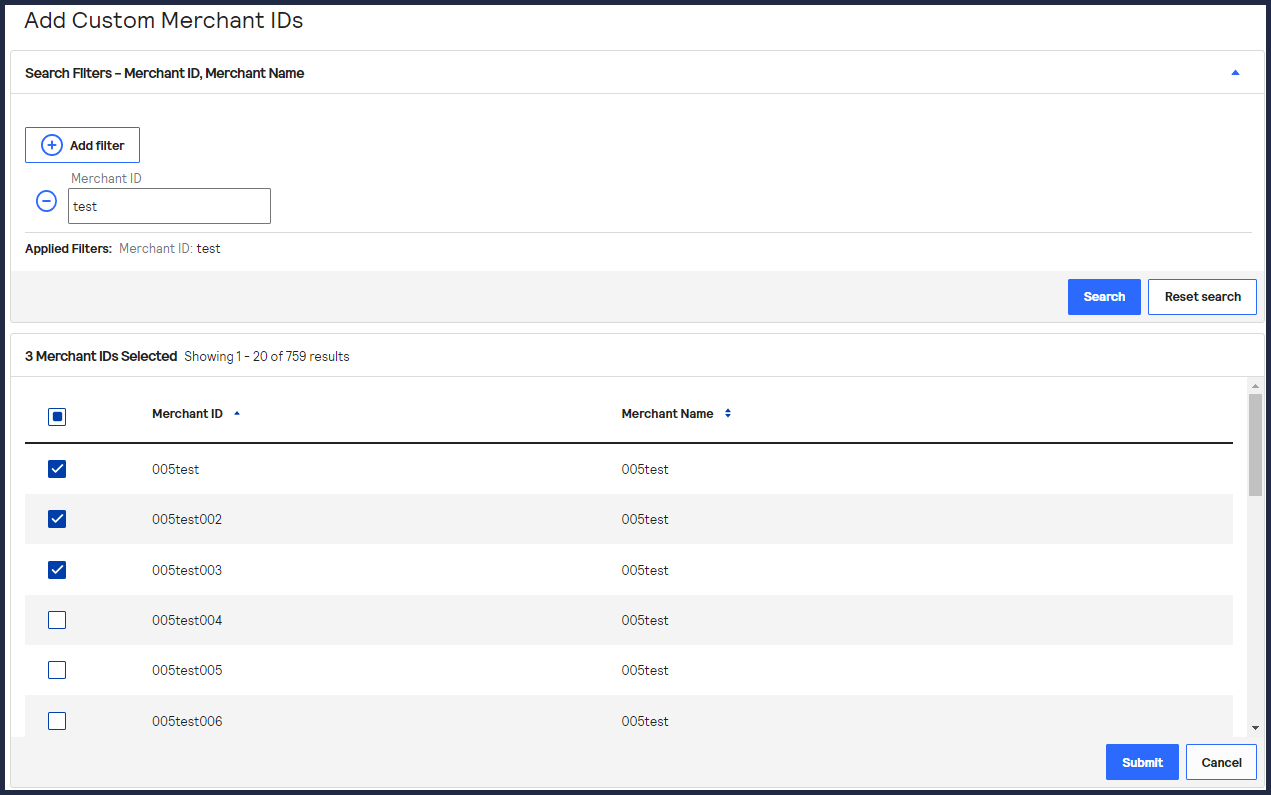Tick the 005test006 checkbox

point(57,721)
